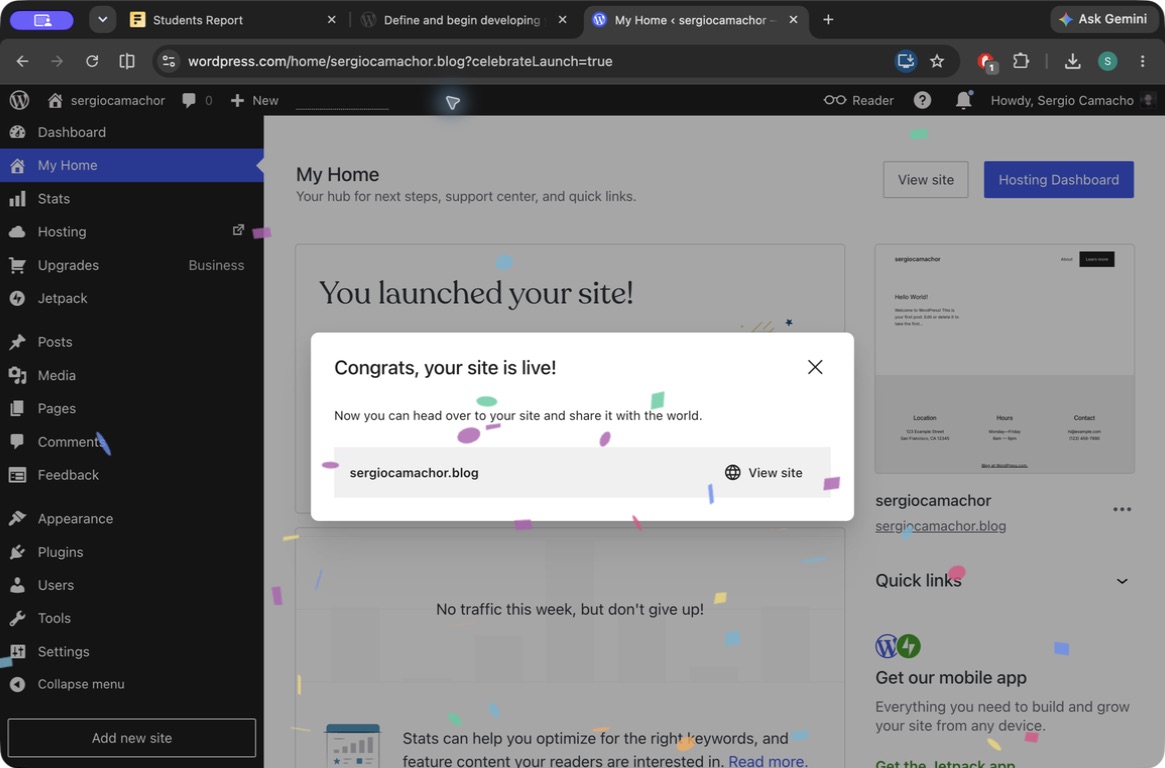Screen dimensions: 1165x768
Task: Select My Home in sidebar
Action: tap(132, 165)
